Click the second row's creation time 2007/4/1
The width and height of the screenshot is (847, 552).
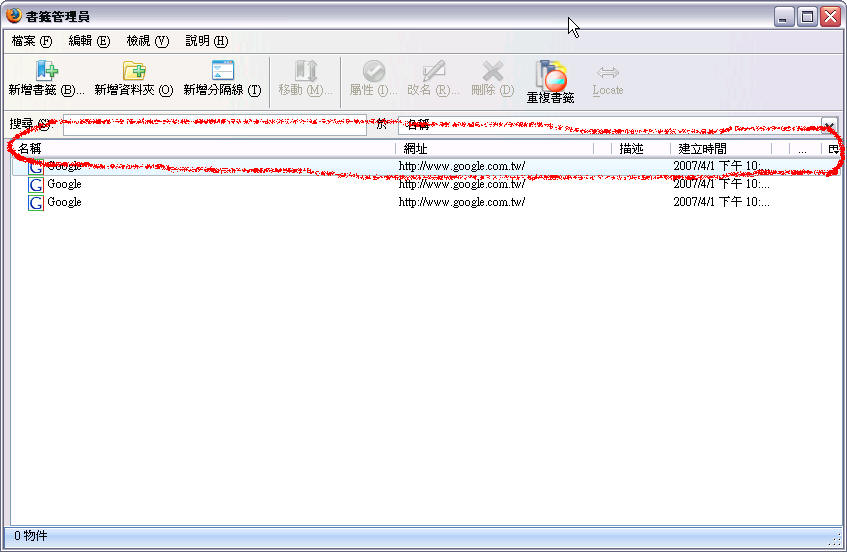coord(721,184)
